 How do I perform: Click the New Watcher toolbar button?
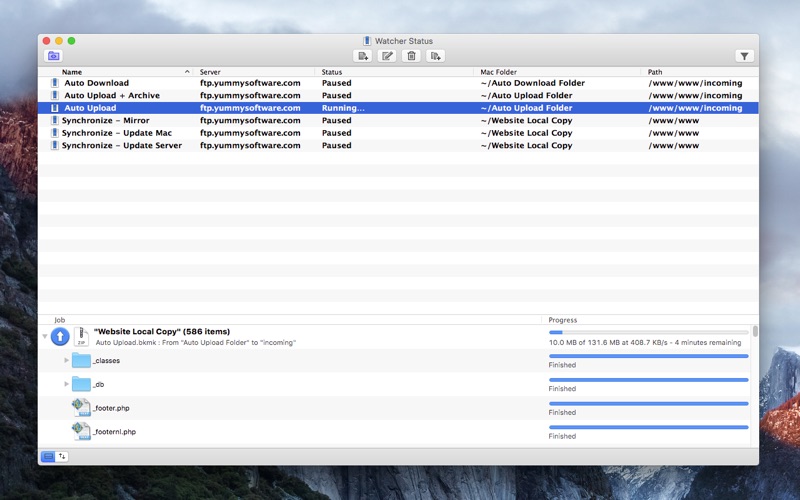click(x=362, y=56)
